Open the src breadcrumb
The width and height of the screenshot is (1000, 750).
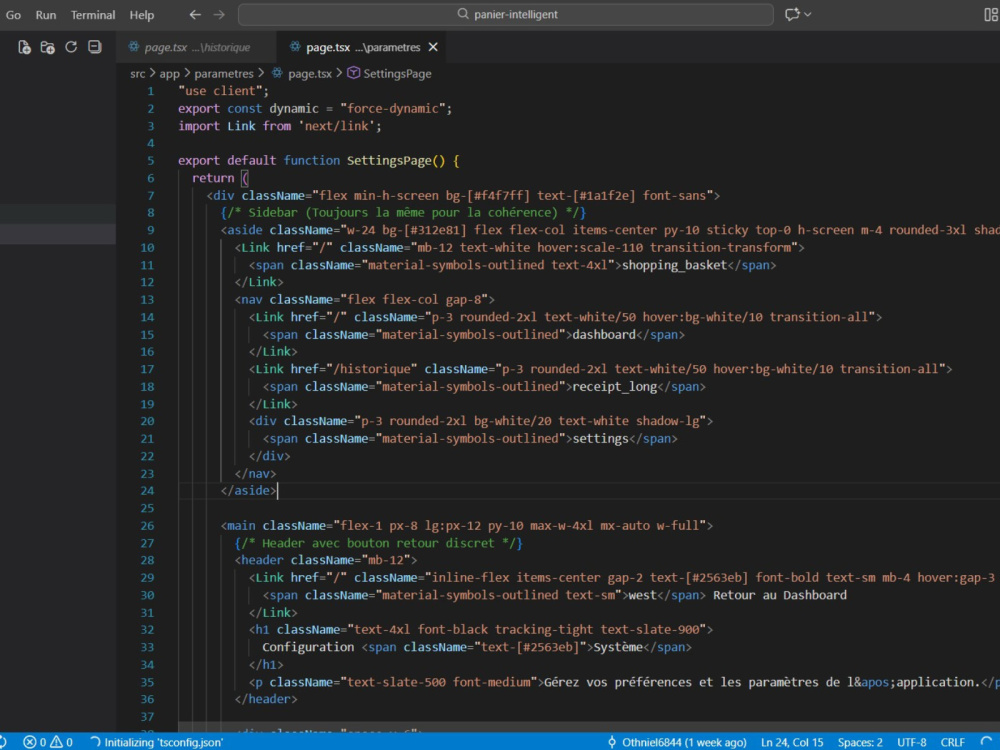pyautogui.click(x=138, y=74)
